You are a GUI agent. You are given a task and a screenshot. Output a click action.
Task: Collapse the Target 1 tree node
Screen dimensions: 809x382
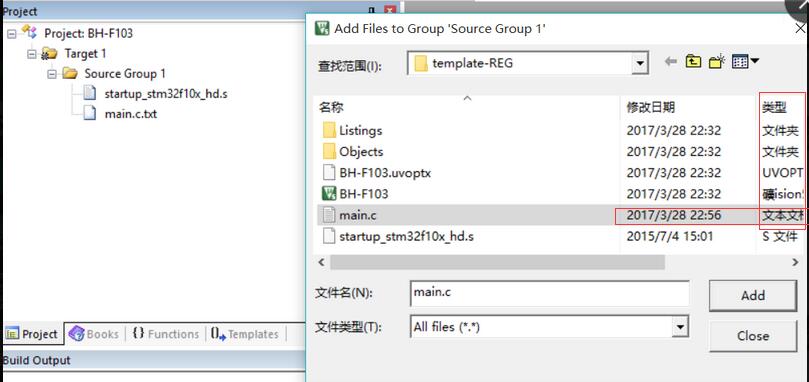pos(32,54)
